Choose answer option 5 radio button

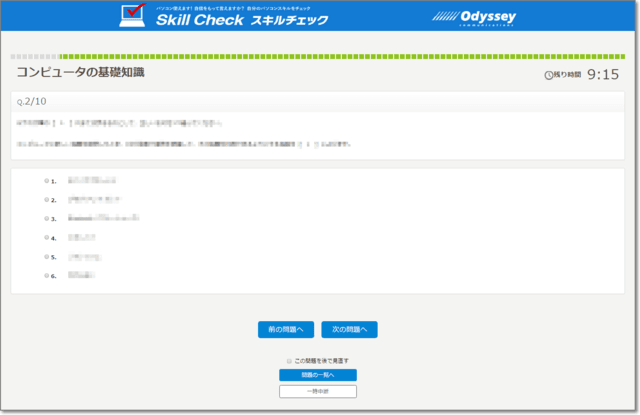pos(46,256)
